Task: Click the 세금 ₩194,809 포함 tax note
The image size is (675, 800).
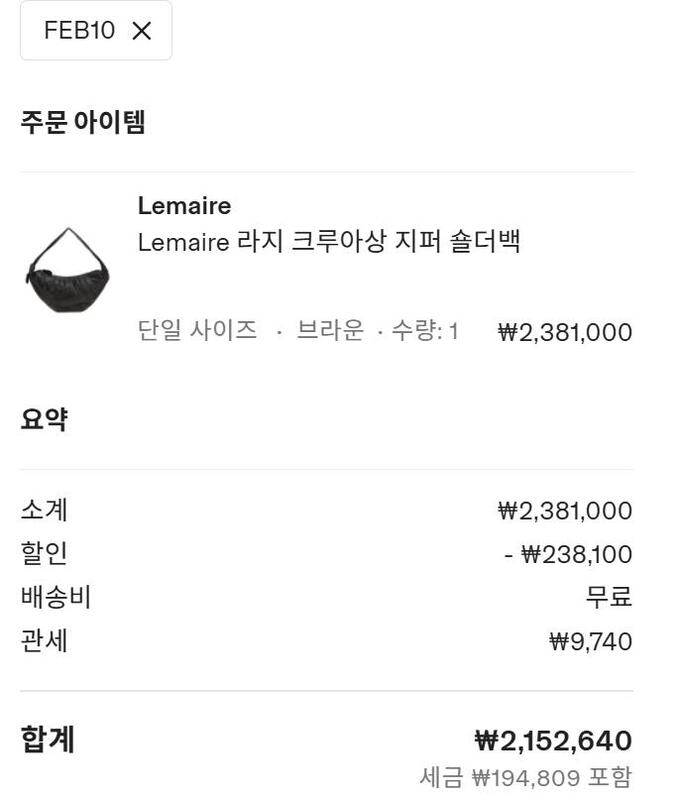Action: [525, 777]
